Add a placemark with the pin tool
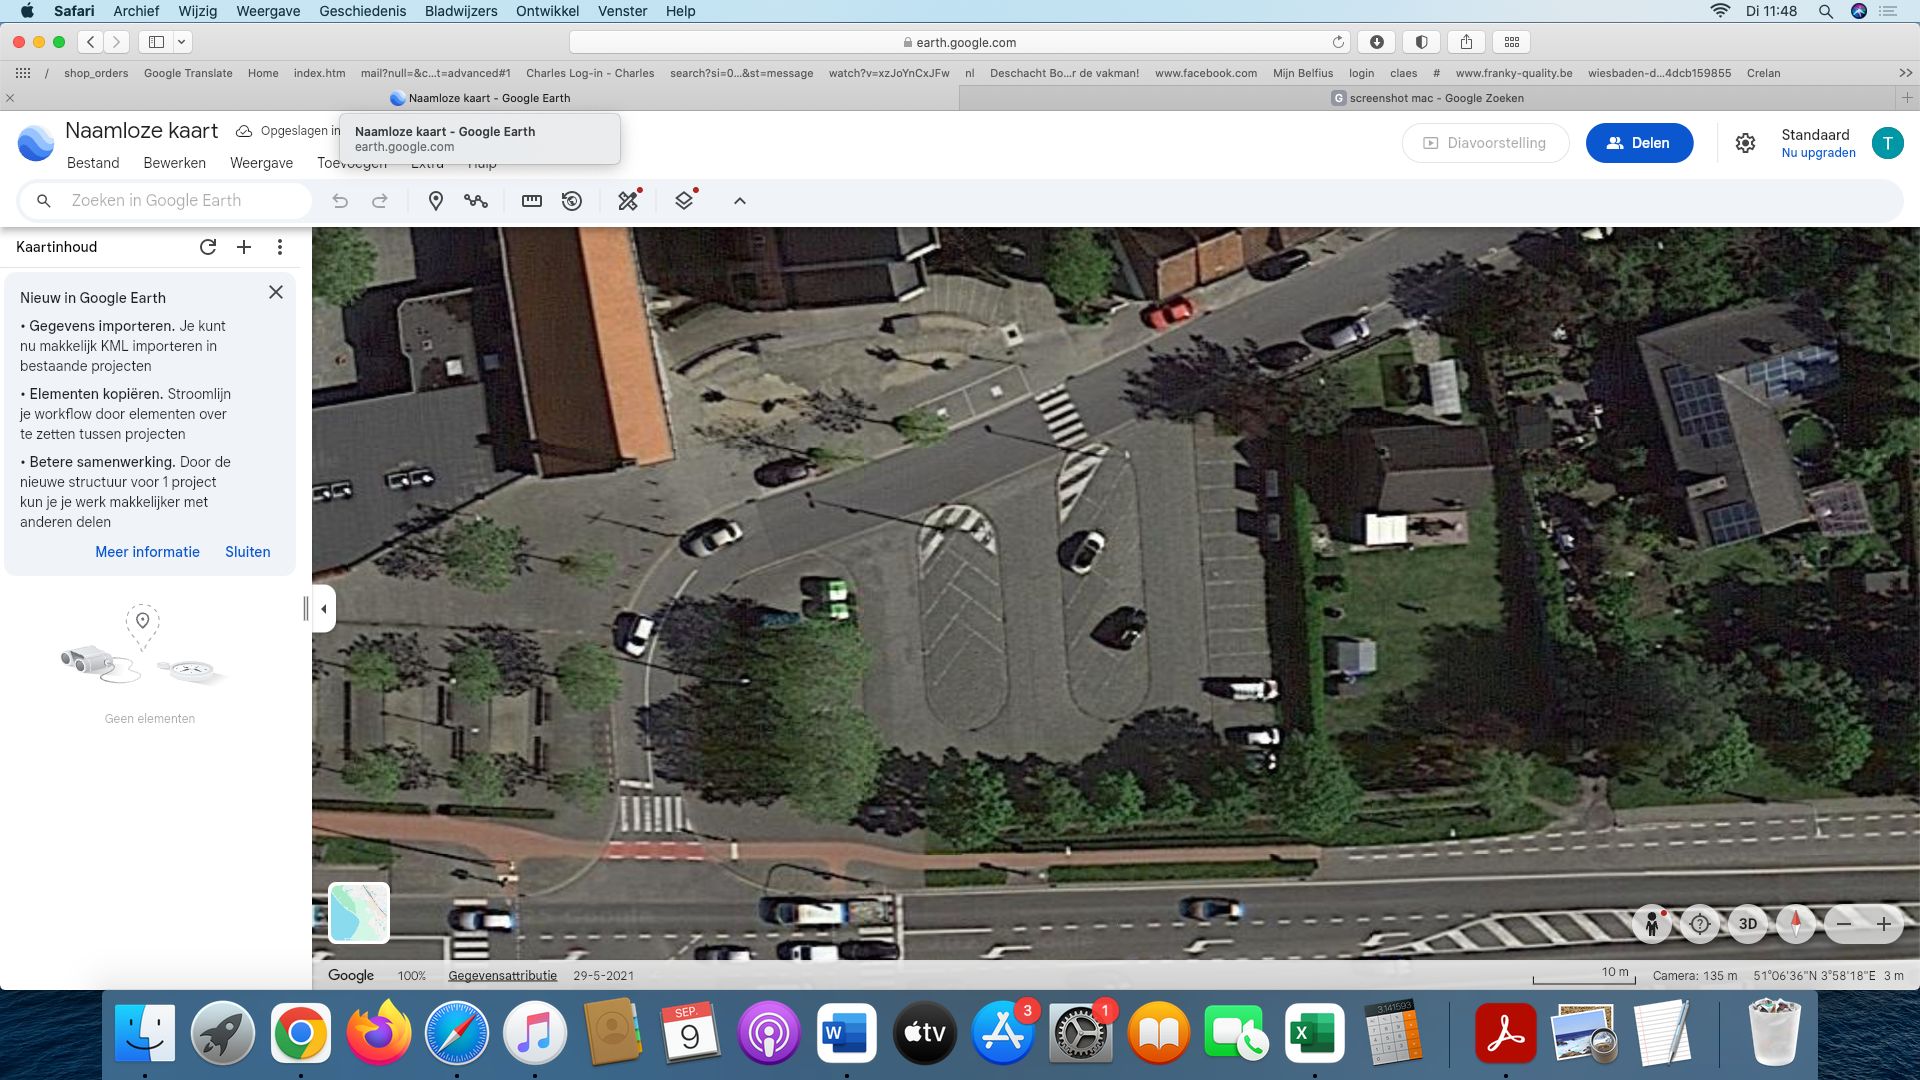The width and height of the screenshot is (1920, 1080). 435,201
